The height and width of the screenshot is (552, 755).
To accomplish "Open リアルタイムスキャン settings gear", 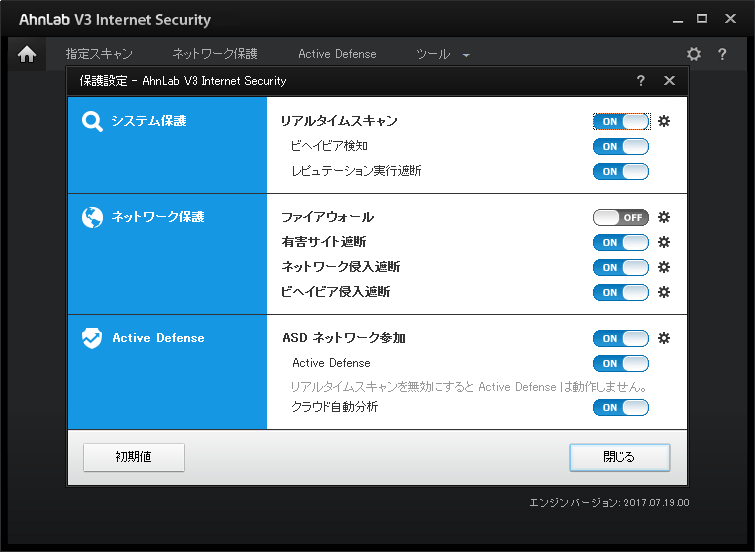I will [x=664, y=121].
